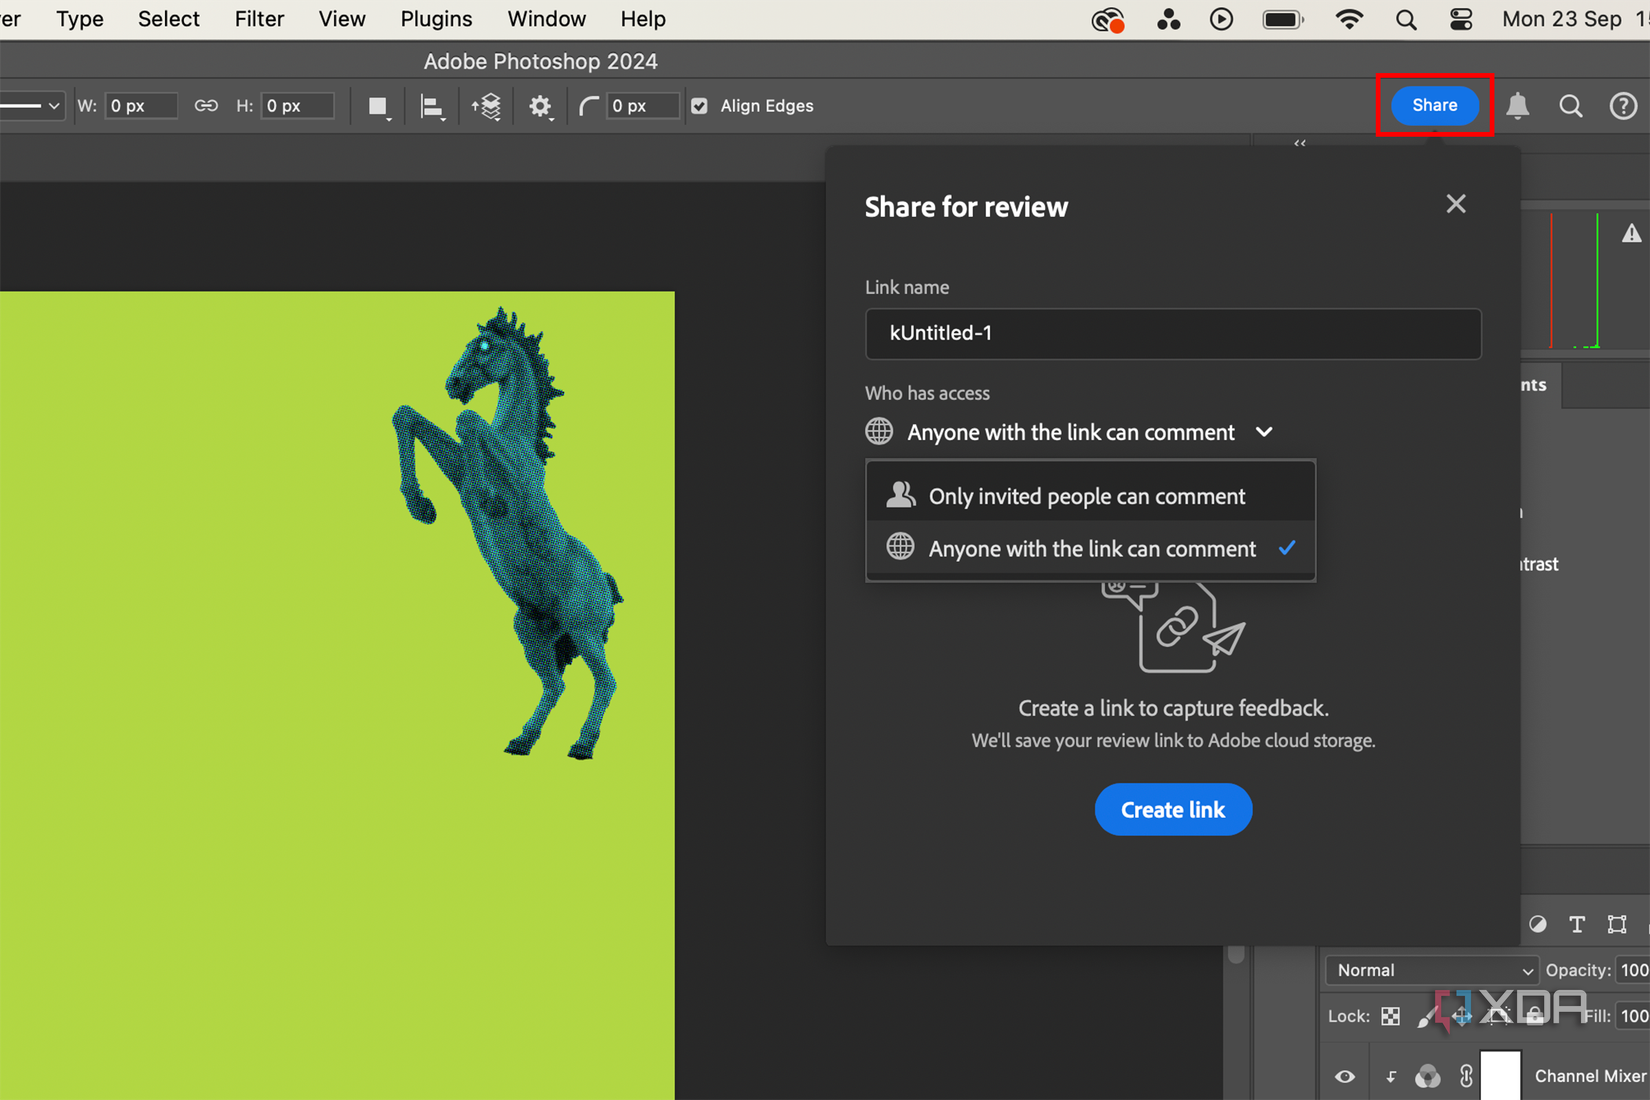Open the notifications bell icon

1517,106
